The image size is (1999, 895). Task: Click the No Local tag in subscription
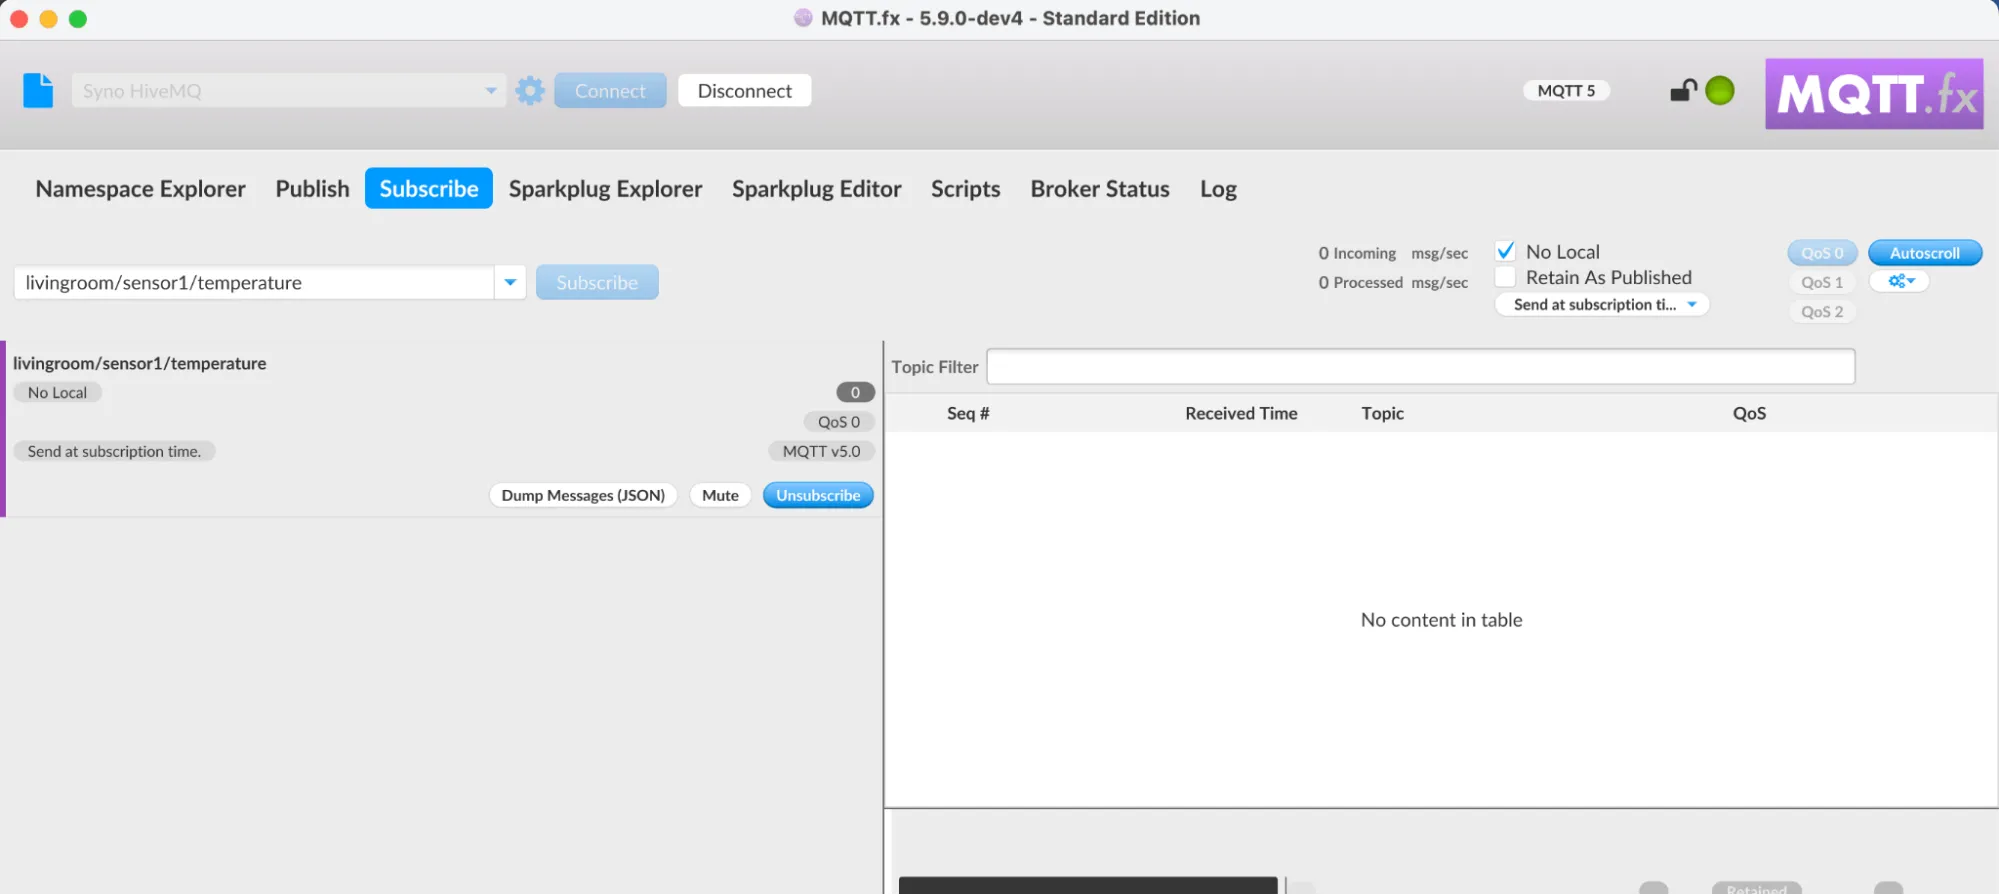(x=57, y=393)
